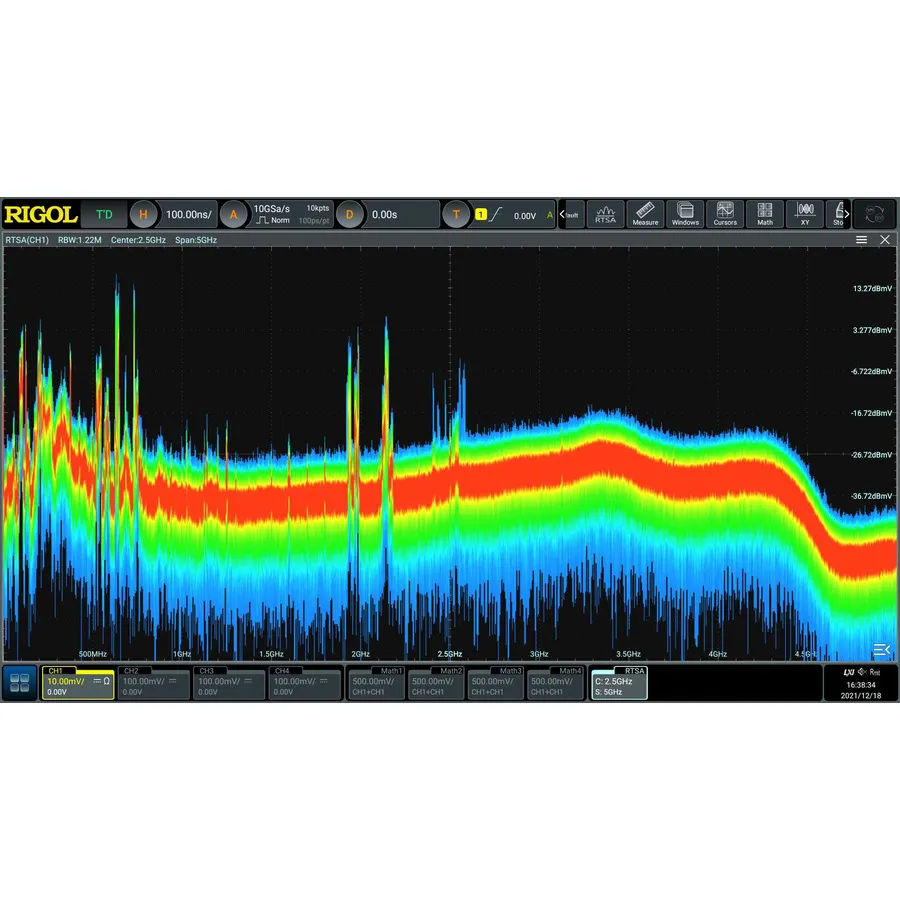Open the Math function panel
Image resolution: width=900 pixels, height=900 pixels.
click(765, 214)
